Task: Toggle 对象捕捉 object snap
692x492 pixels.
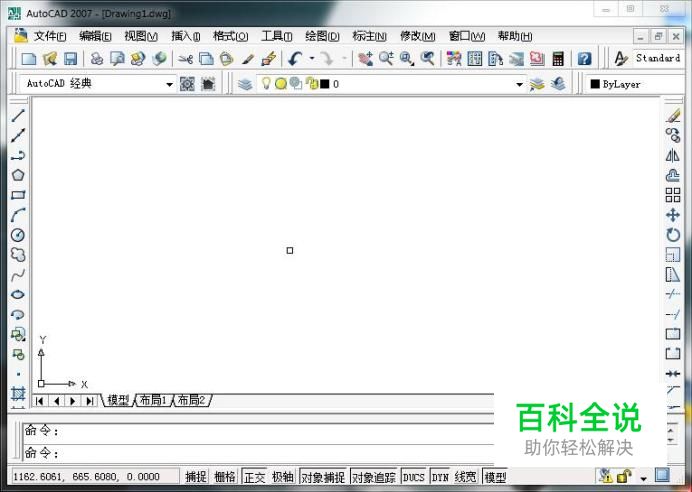Action: 323,477
